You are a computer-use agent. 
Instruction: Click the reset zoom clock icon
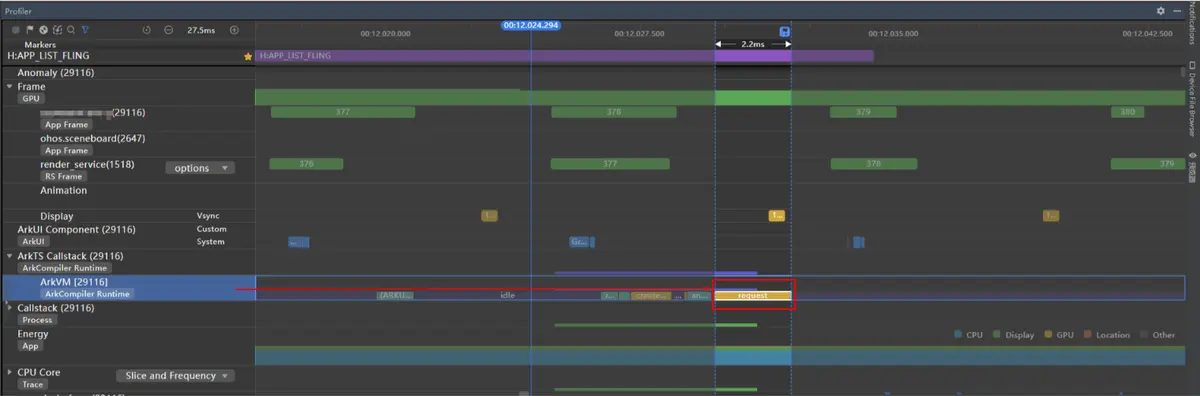147,30
